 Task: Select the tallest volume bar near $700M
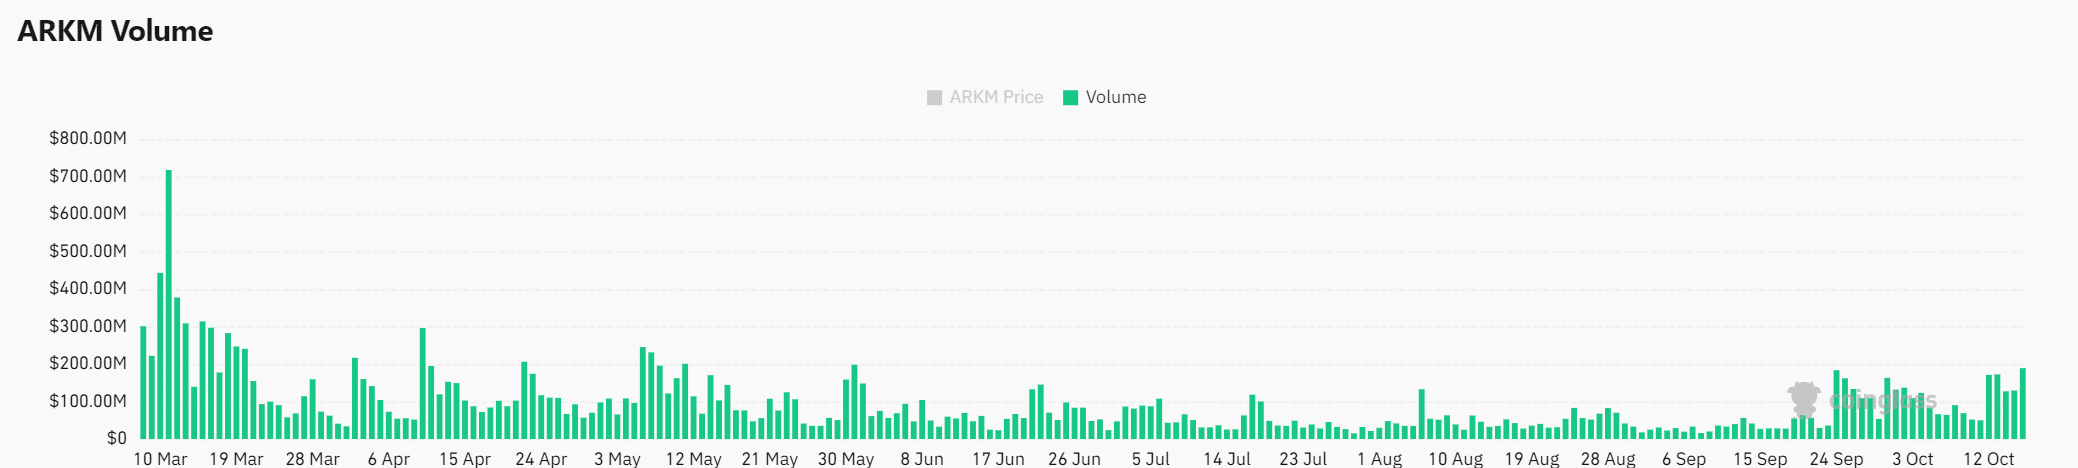pyautogui.click(x=169, y=304)
